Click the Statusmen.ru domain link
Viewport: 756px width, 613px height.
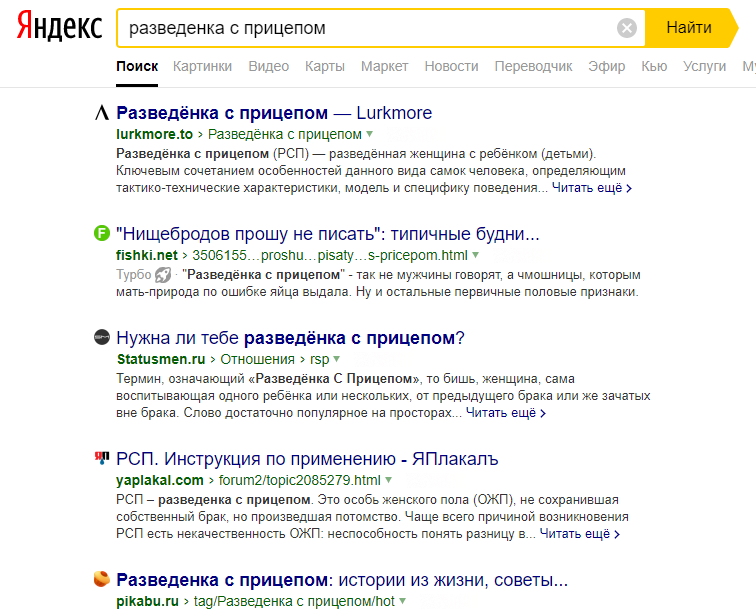point(161,359)
